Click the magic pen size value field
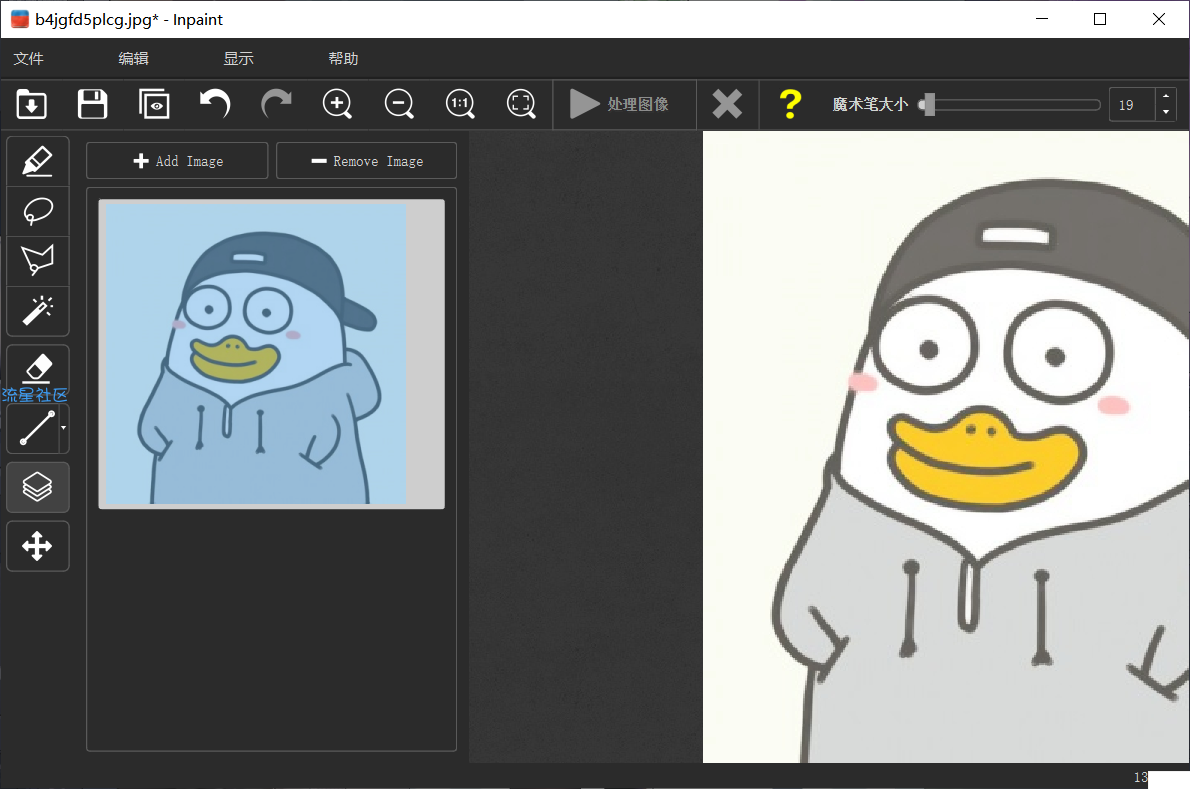 point(1132,105)
